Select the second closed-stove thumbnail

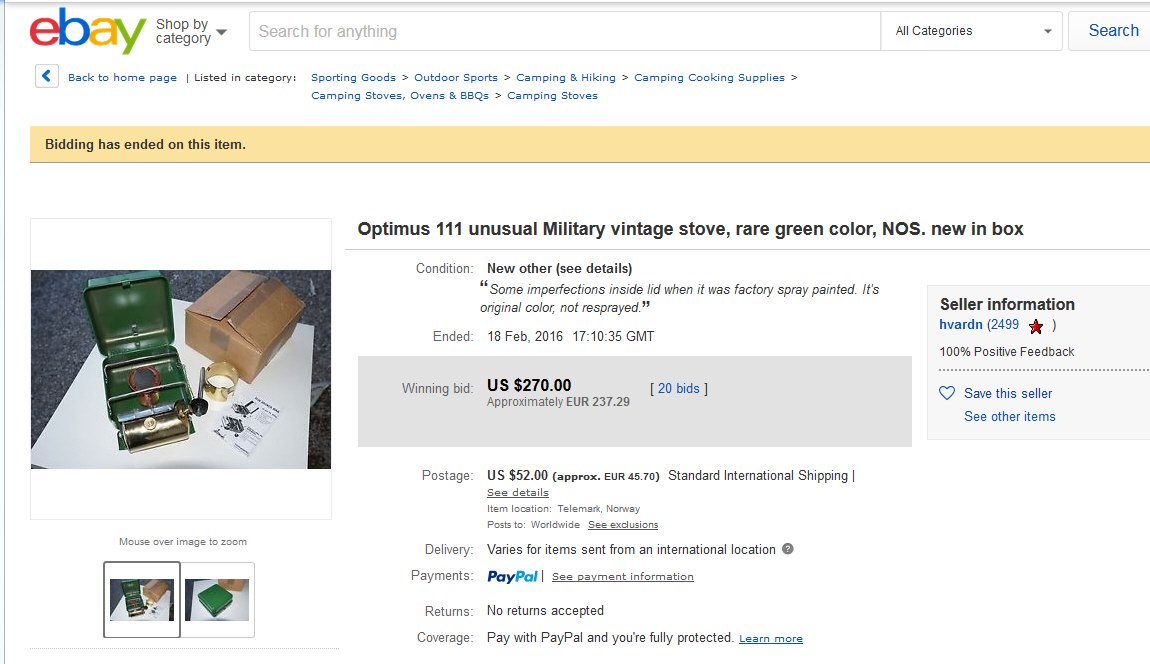pyautogui.click(x=217, y=600)
